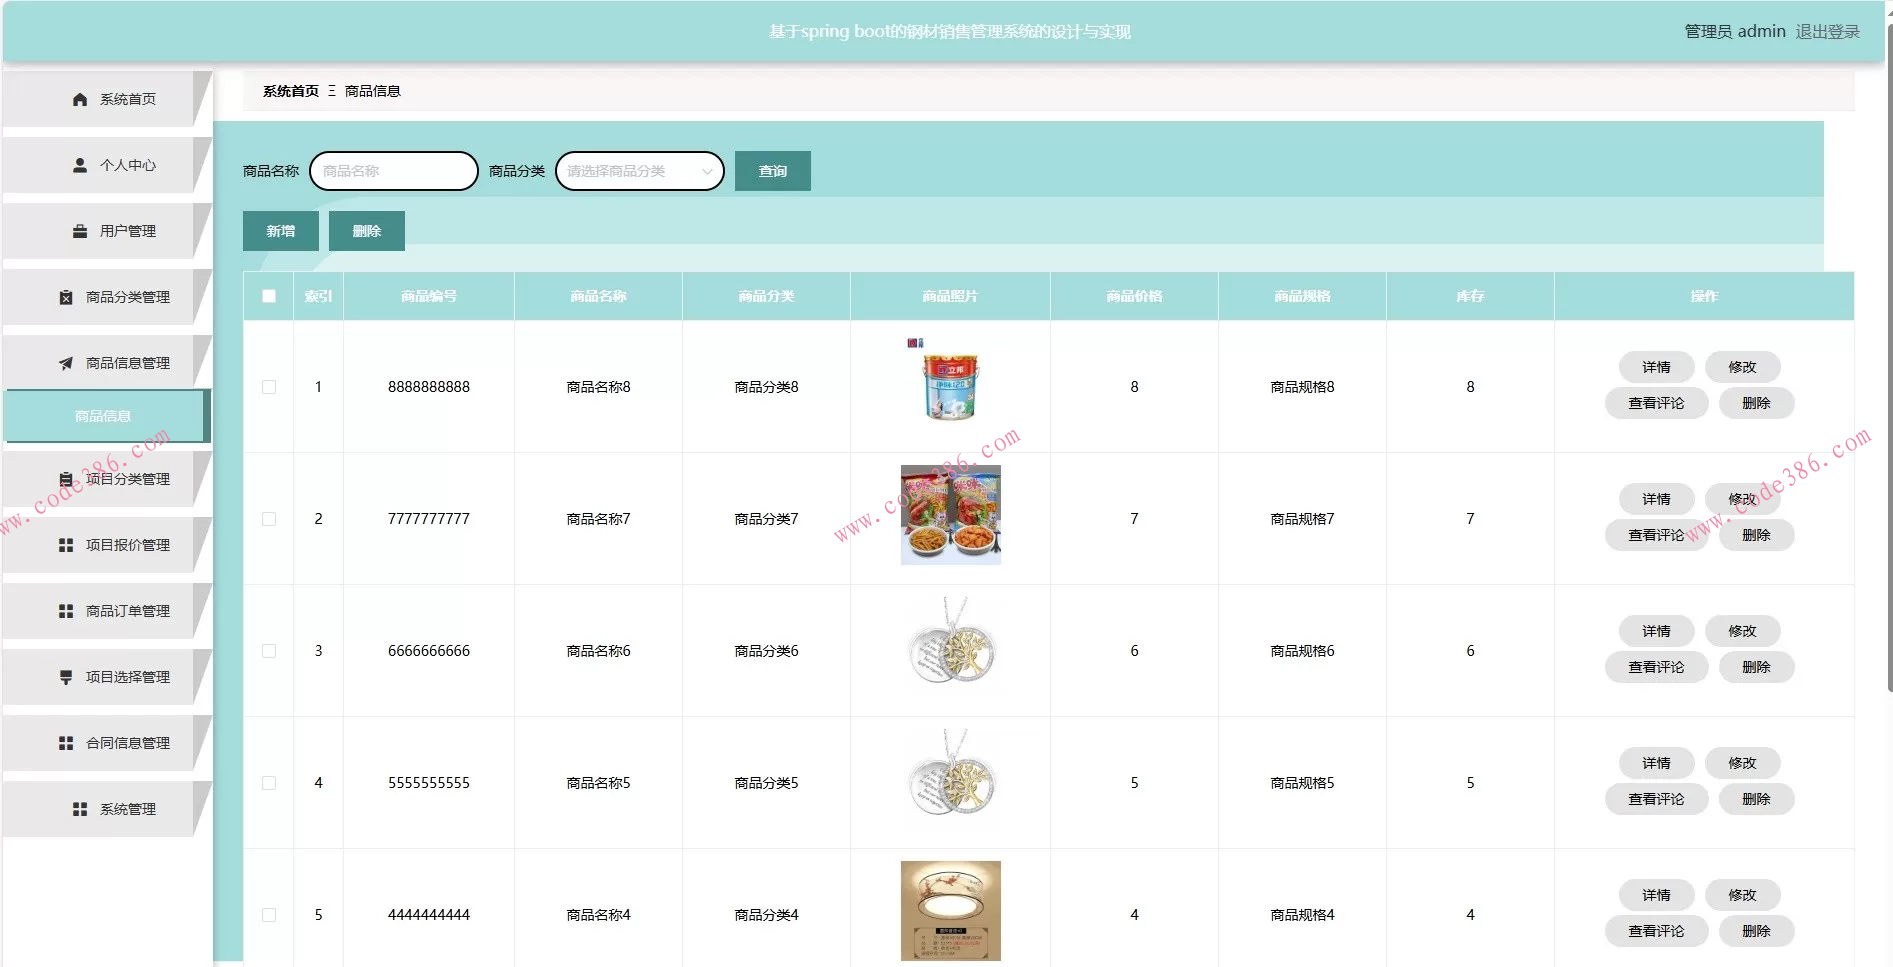Click the grid icon beside 商品订单管理
1893x967 pixels.
(x=66, y=611)
